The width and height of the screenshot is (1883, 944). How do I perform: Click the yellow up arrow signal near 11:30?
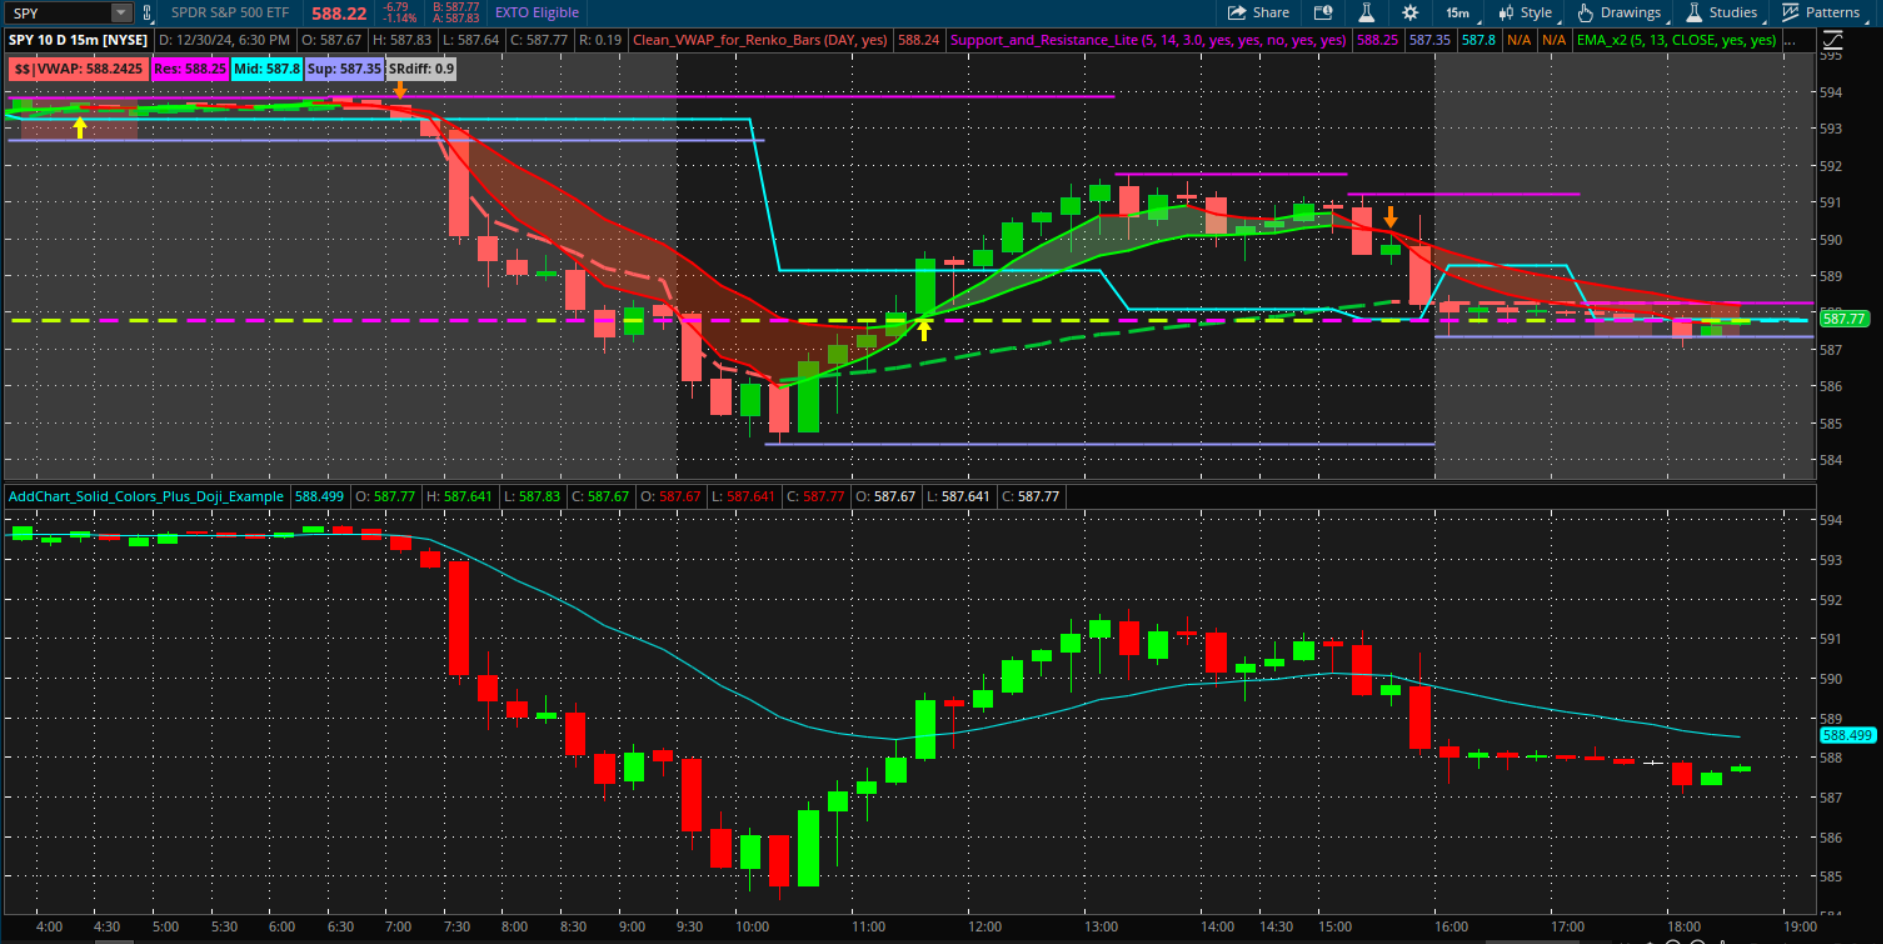[924, 329]
